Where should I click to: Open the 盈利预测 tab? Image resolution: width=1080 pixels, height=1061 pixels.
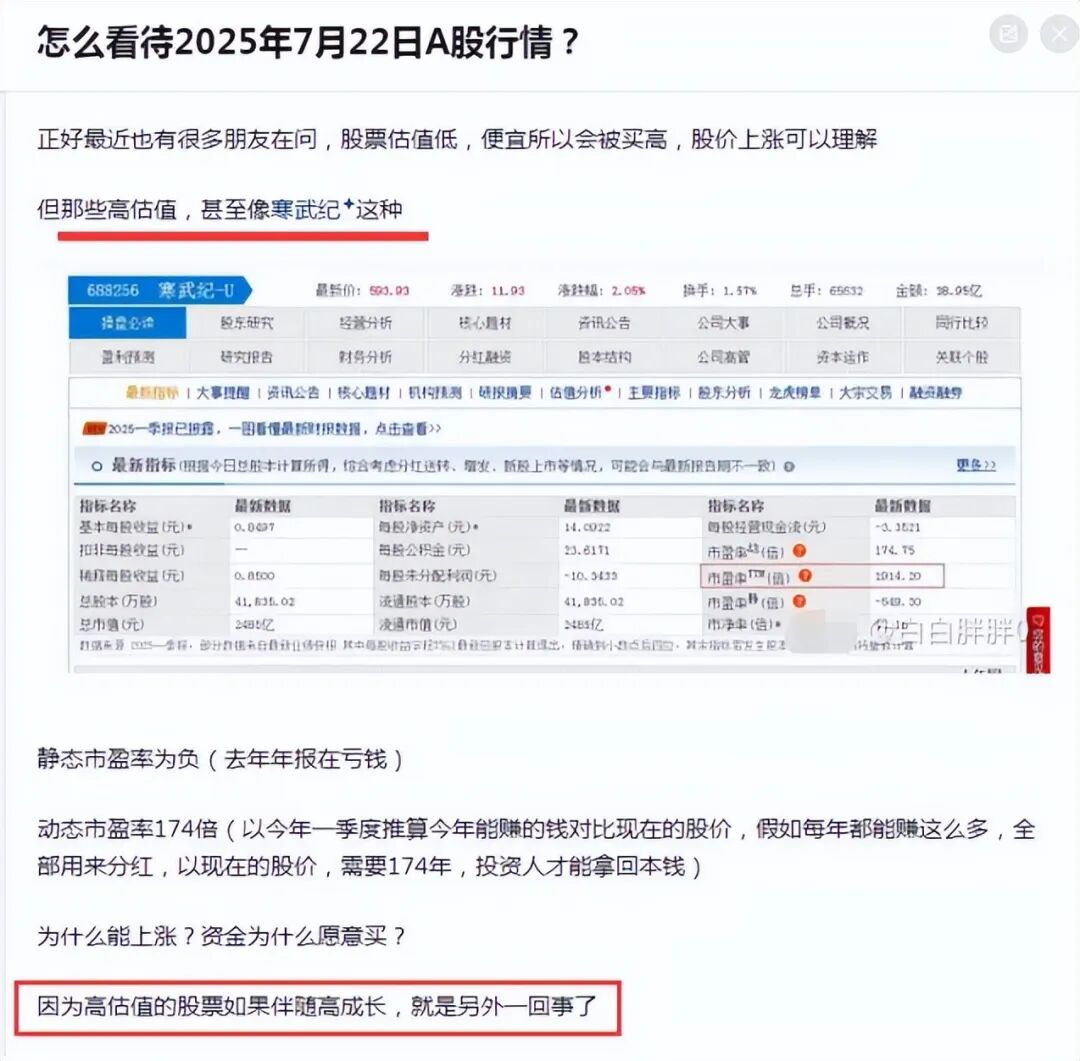tap(127, 357)
